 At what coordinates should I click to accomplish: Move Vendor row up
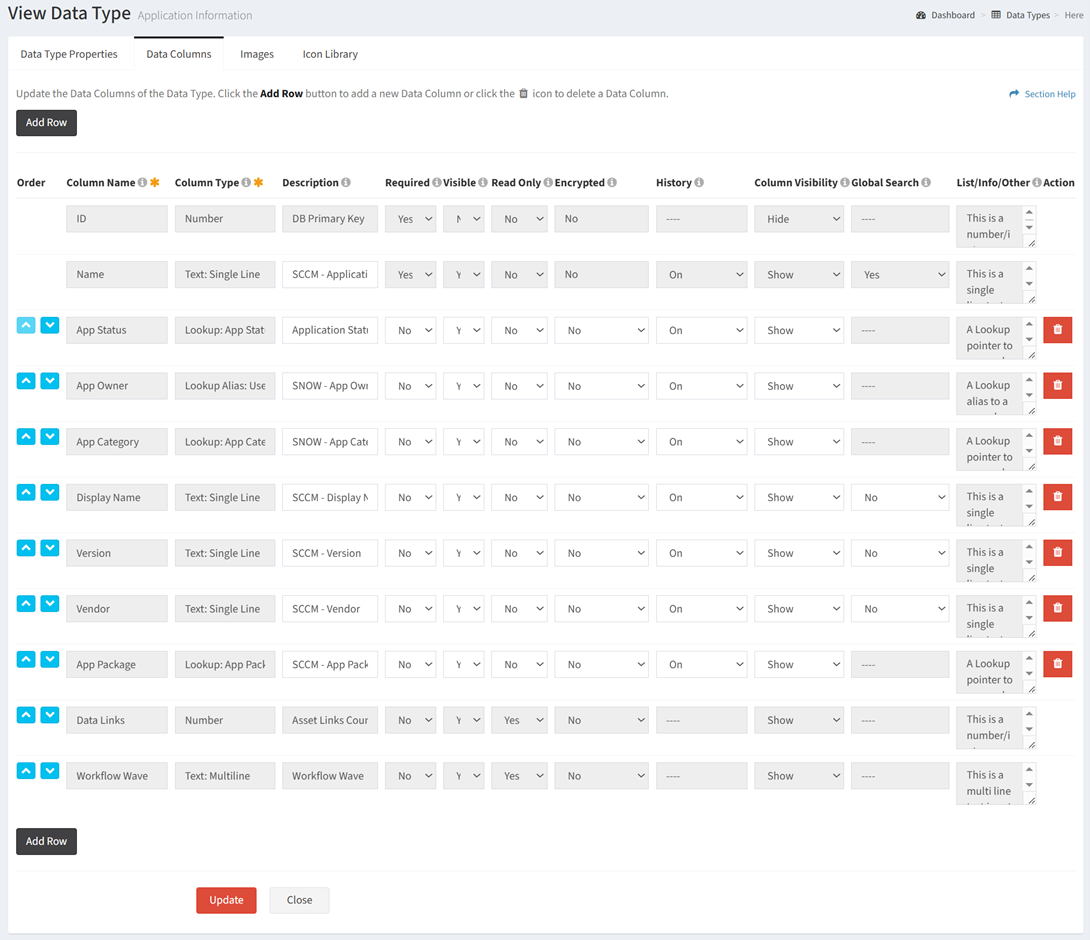[x=26, y=603]
